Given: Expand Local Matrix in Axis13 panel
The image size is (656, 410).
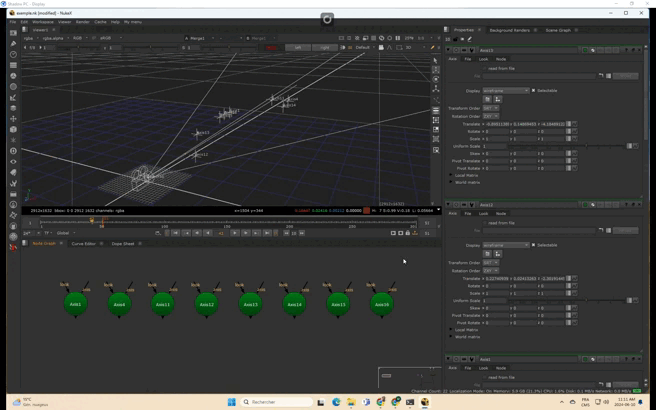Looking at the screenshot, I should click(451, 175).
